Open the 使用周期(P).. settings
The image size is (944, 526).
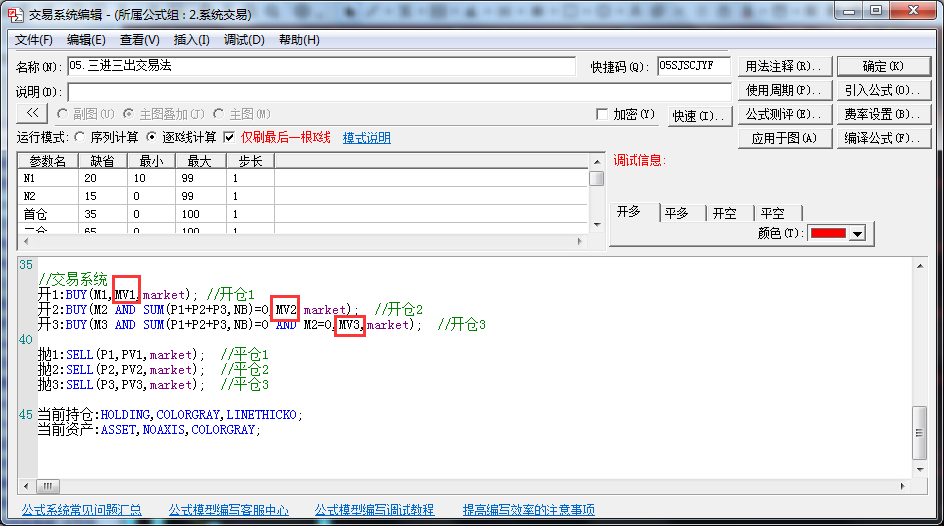click(785, 90)
